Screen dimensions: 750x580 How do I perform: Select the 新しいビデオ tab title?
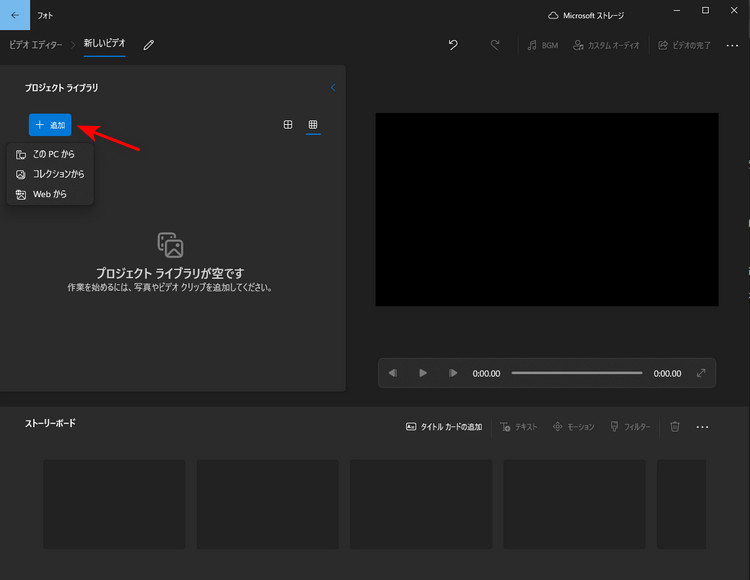coord(104,44)
